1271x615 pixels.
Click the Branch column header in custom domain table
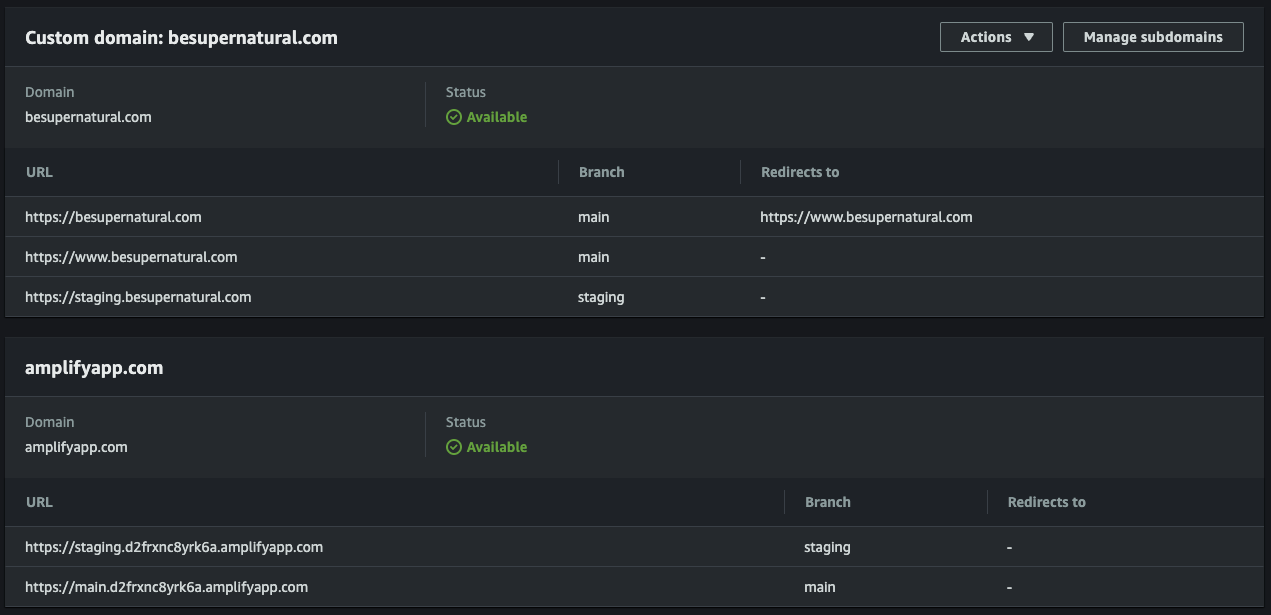(601, 172)
